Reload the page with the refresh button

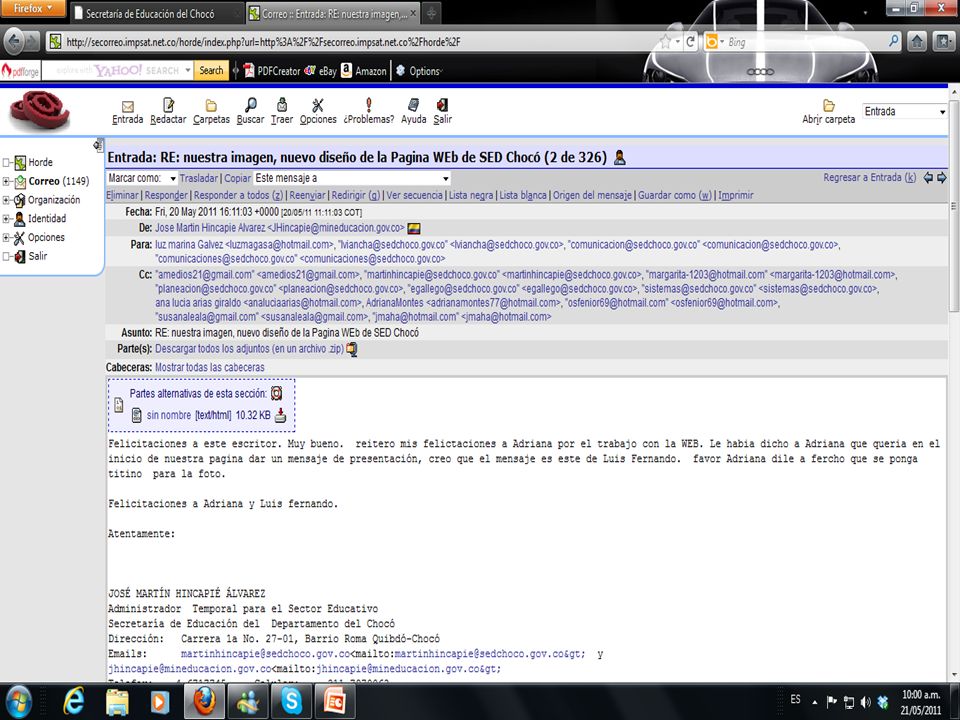point(690,42)
